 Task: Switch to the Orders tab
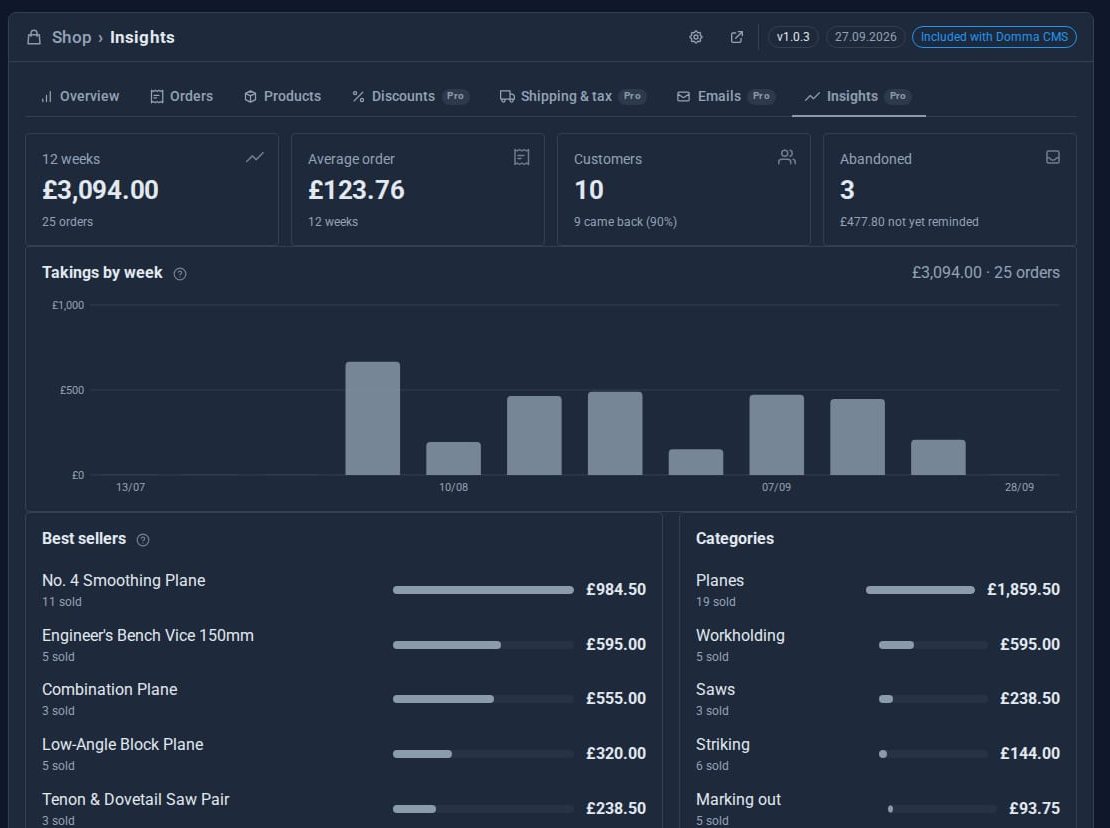(x=181, y=96)
